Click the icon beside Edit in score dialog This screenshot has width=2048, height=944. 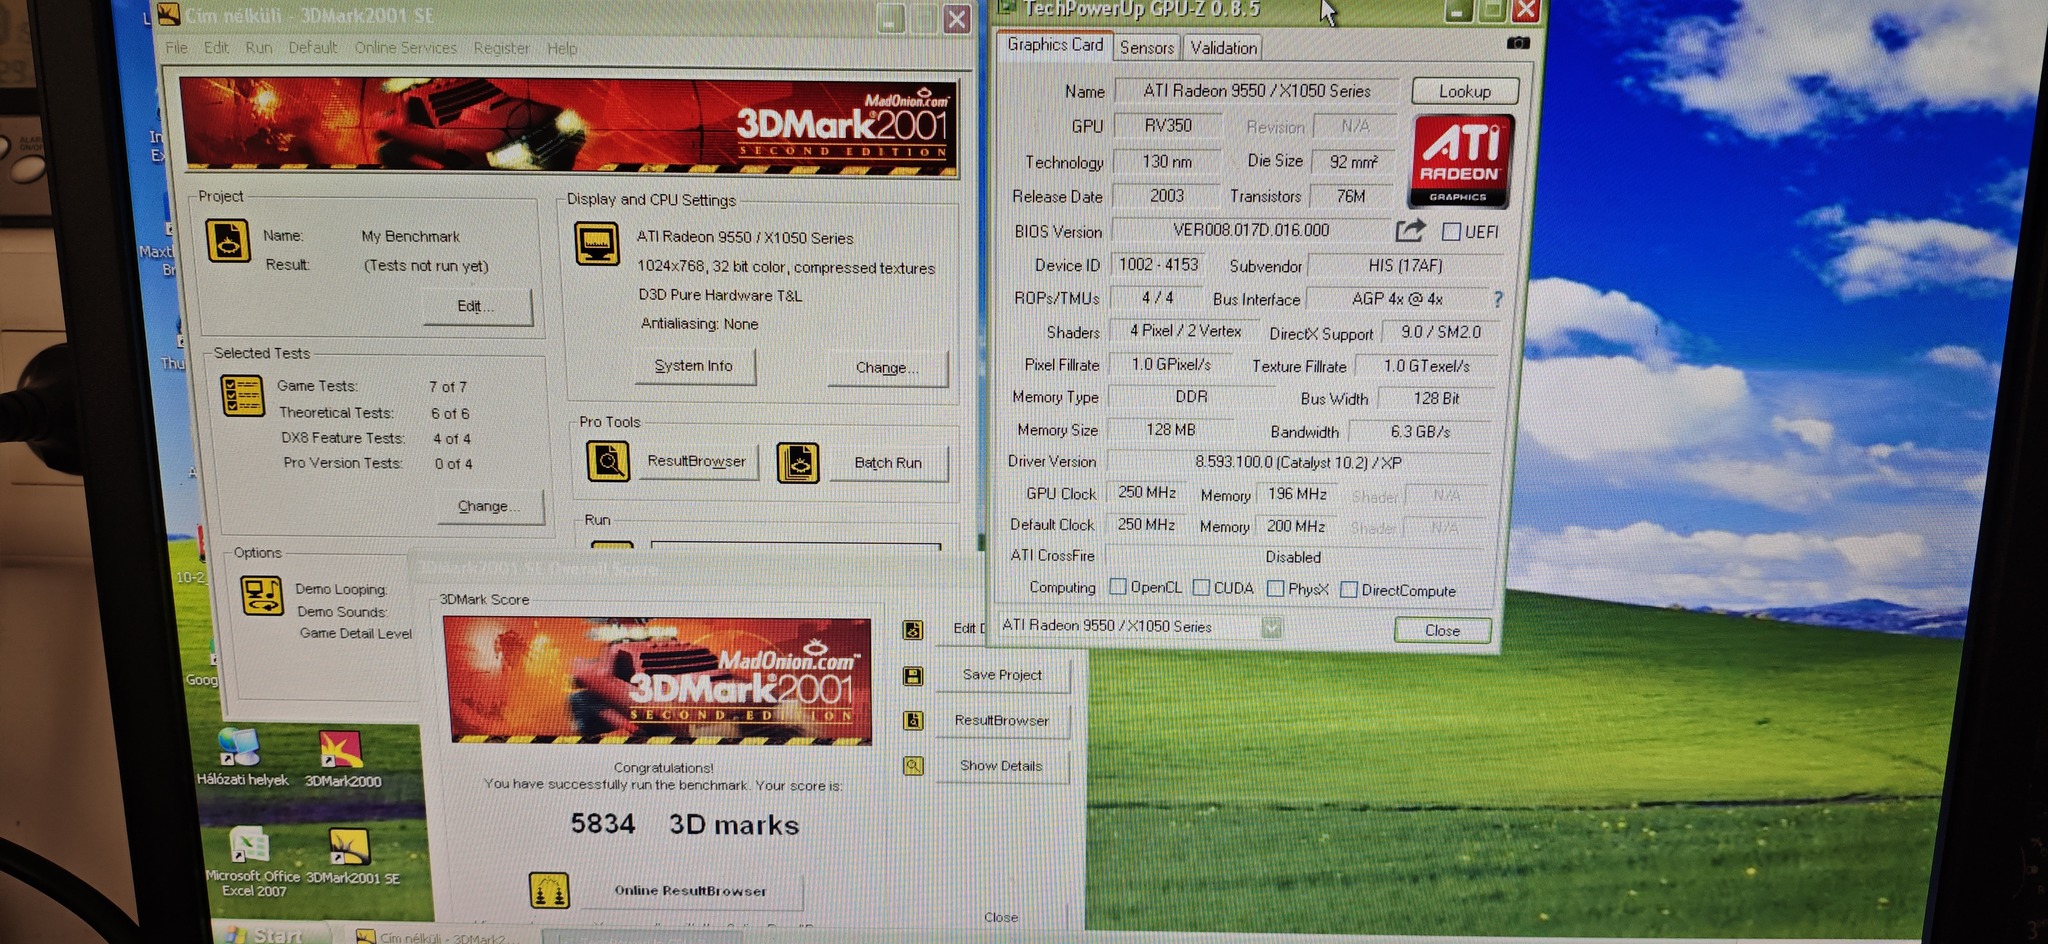coord(913,630)
